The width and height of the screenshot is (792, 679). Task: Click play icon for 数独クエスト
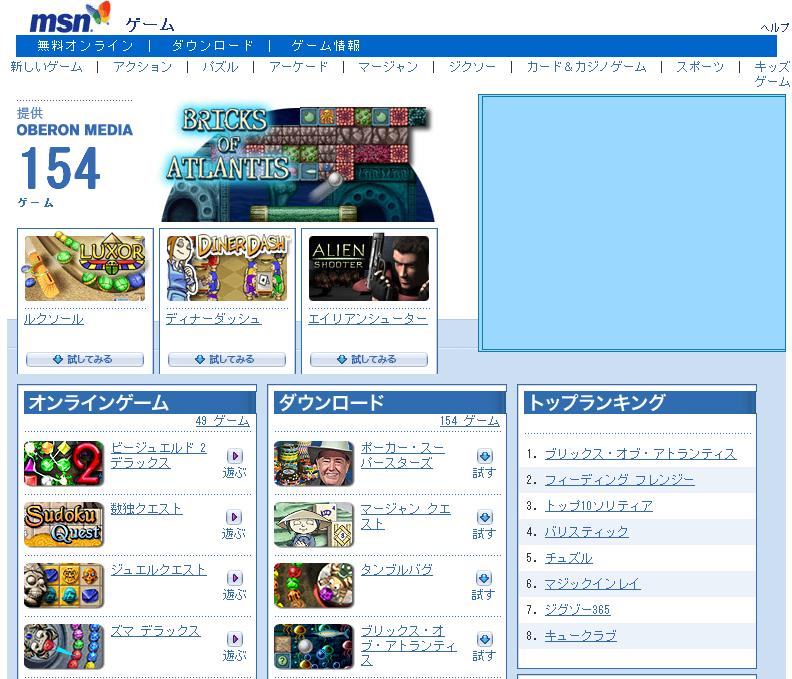coord(233,517)
